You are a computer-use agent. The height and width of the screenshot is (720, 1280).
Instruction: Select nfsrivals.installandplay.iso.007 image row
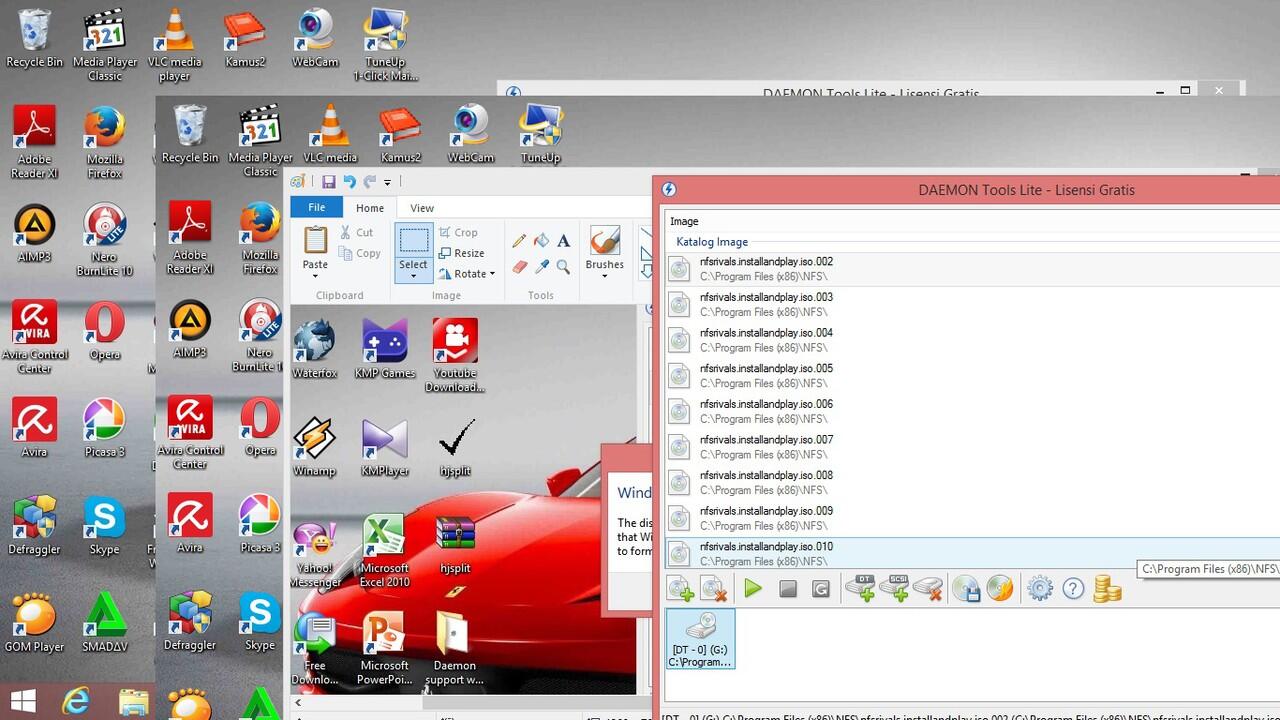pyautogui.click(x=972, y=447)
